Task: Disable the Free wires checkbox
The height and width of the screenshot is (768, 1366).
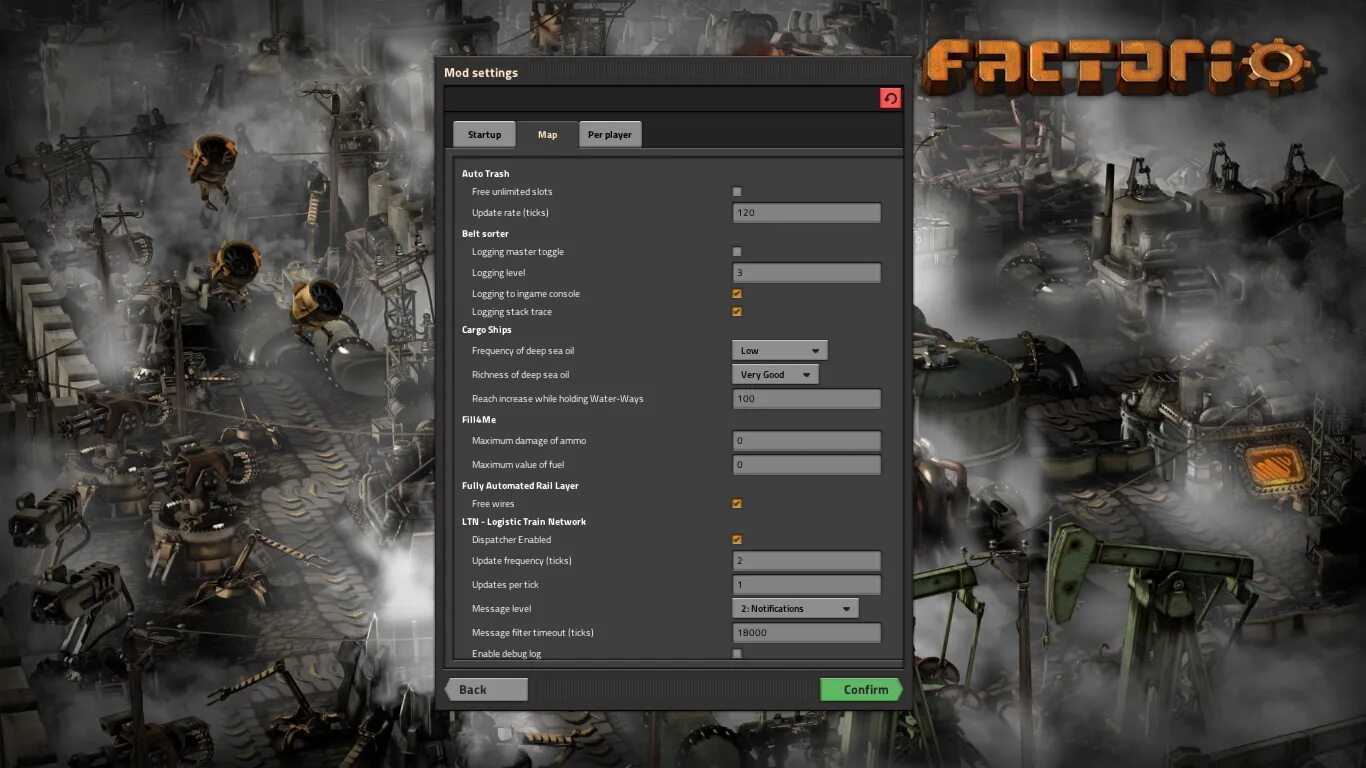Action: 737,504
